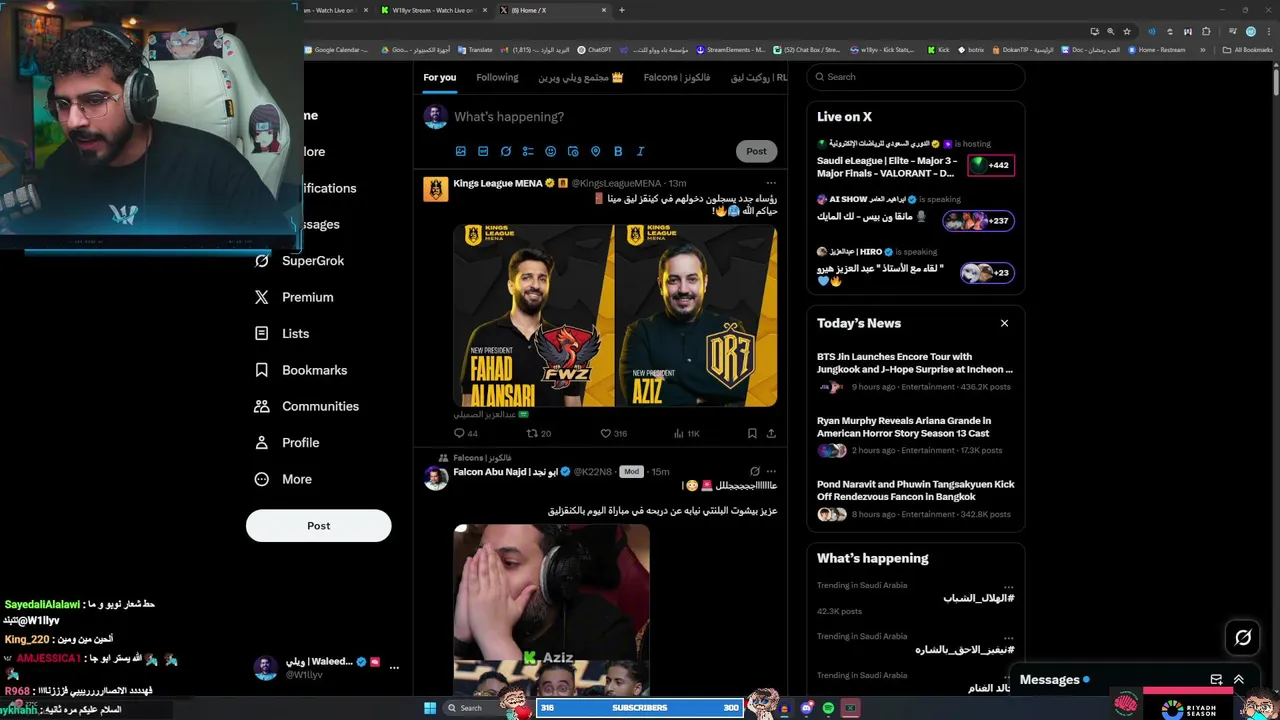Open the Falcons | فالكونز tab
The width and height of the screenshot is (1280, 720).
[x=677, y=77]
